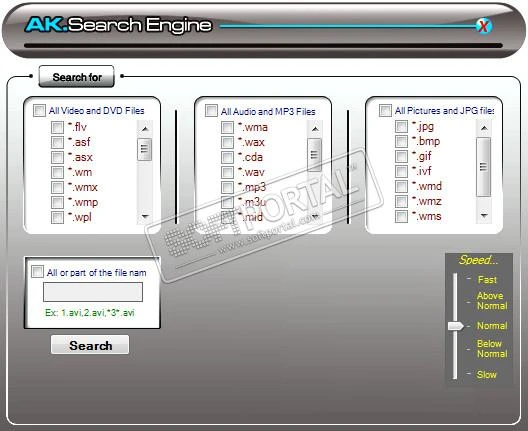Screen dimensions: 528x431
Task: Enable All or part of file name option
Action: tap(37, 271)
